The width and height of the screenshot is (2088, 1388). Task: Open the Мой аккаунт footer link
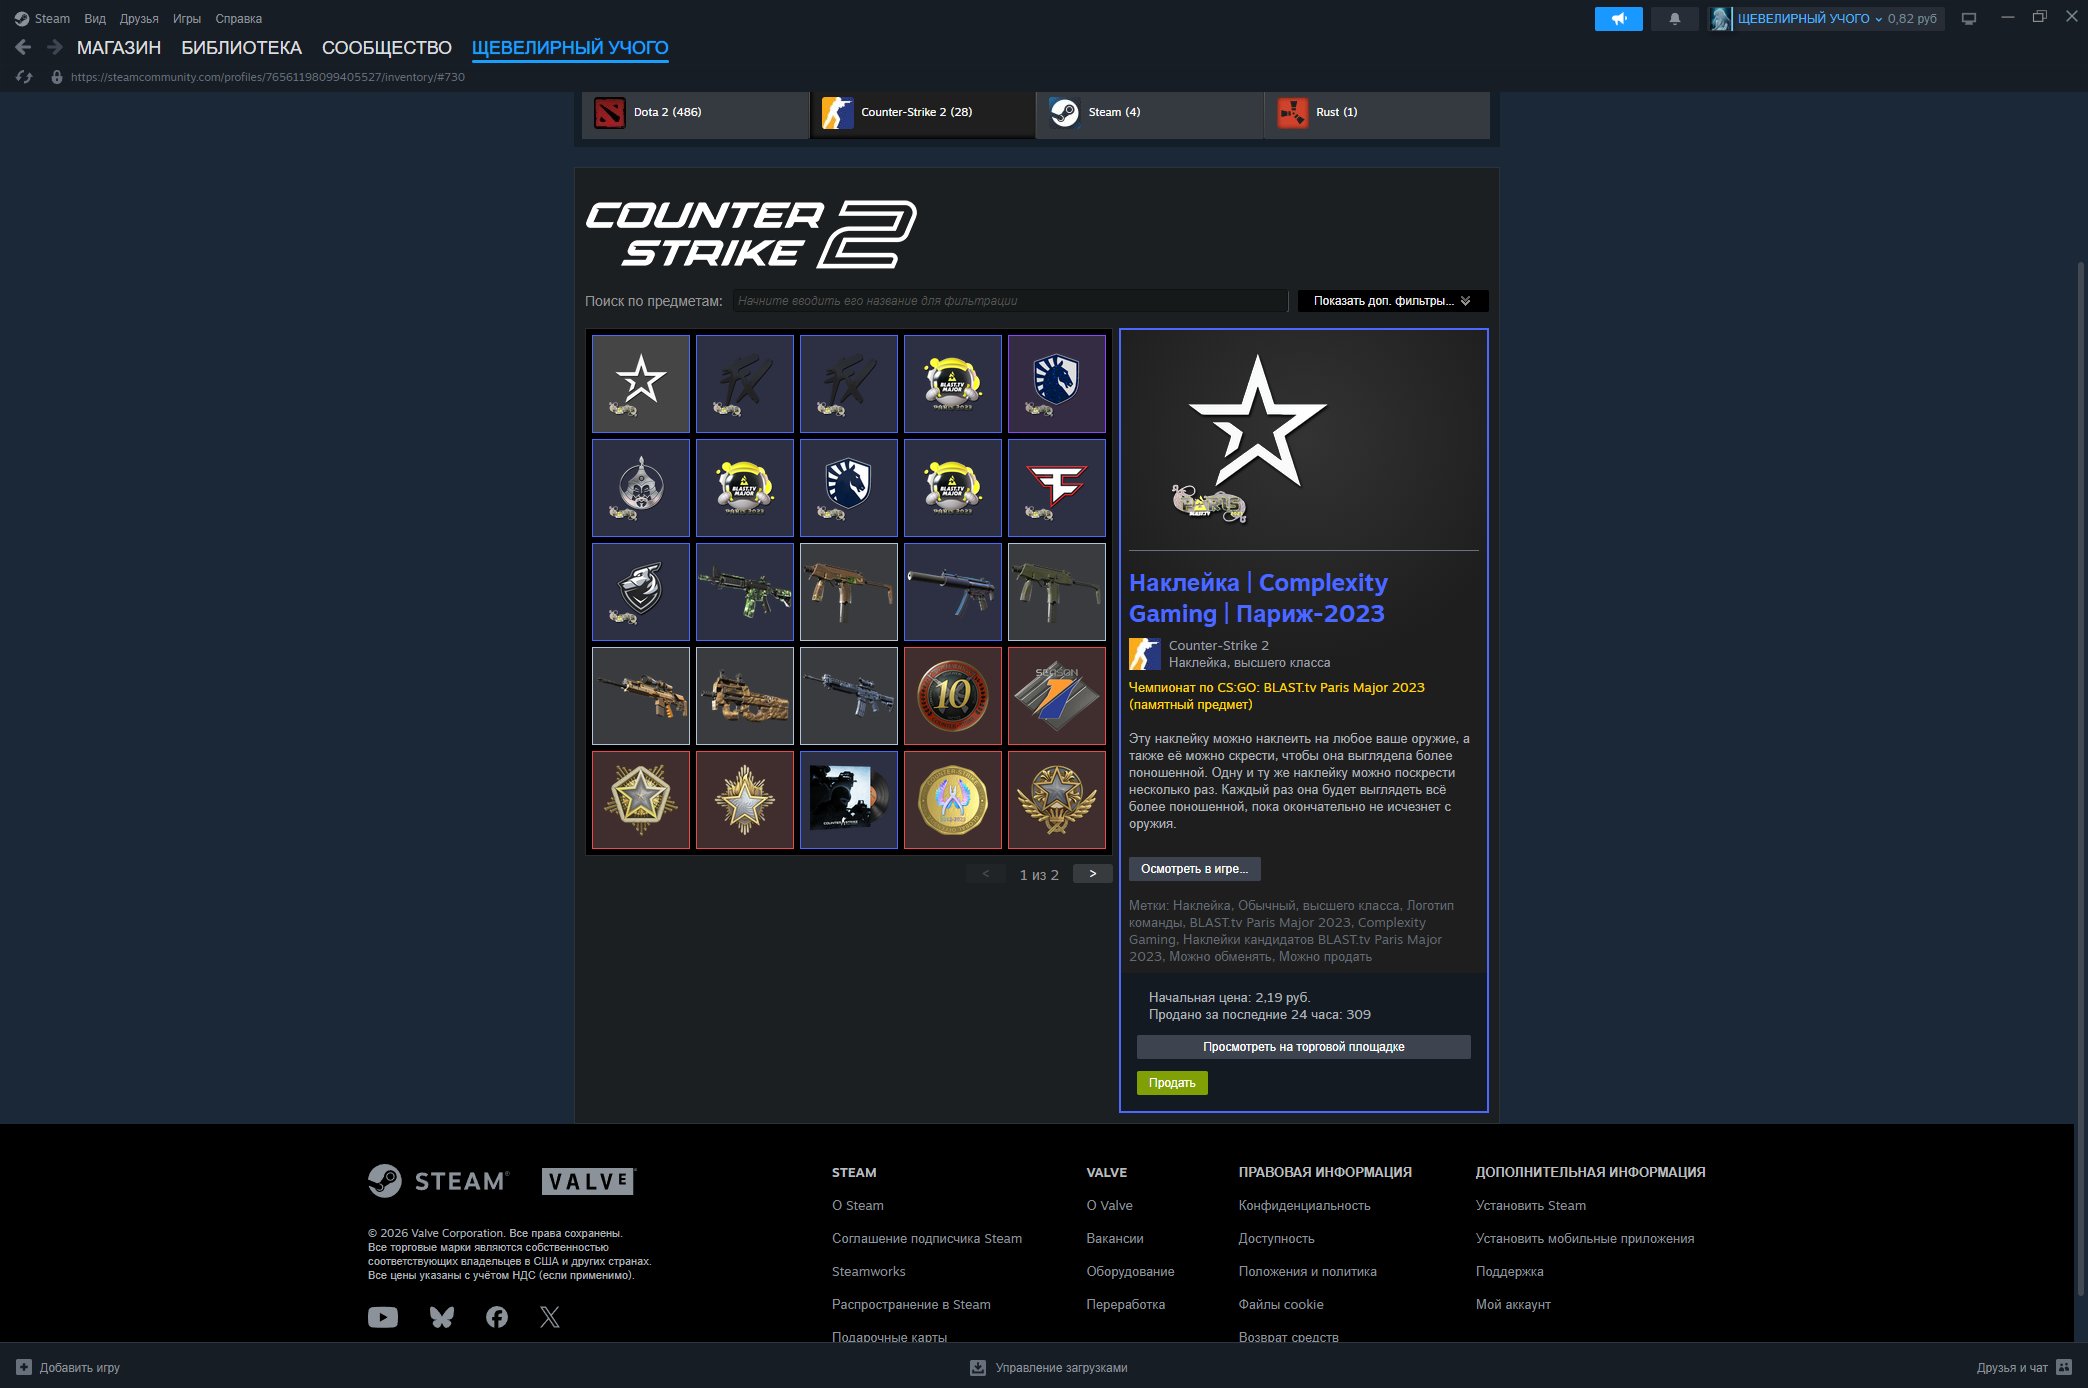tap(1513, 1304)
